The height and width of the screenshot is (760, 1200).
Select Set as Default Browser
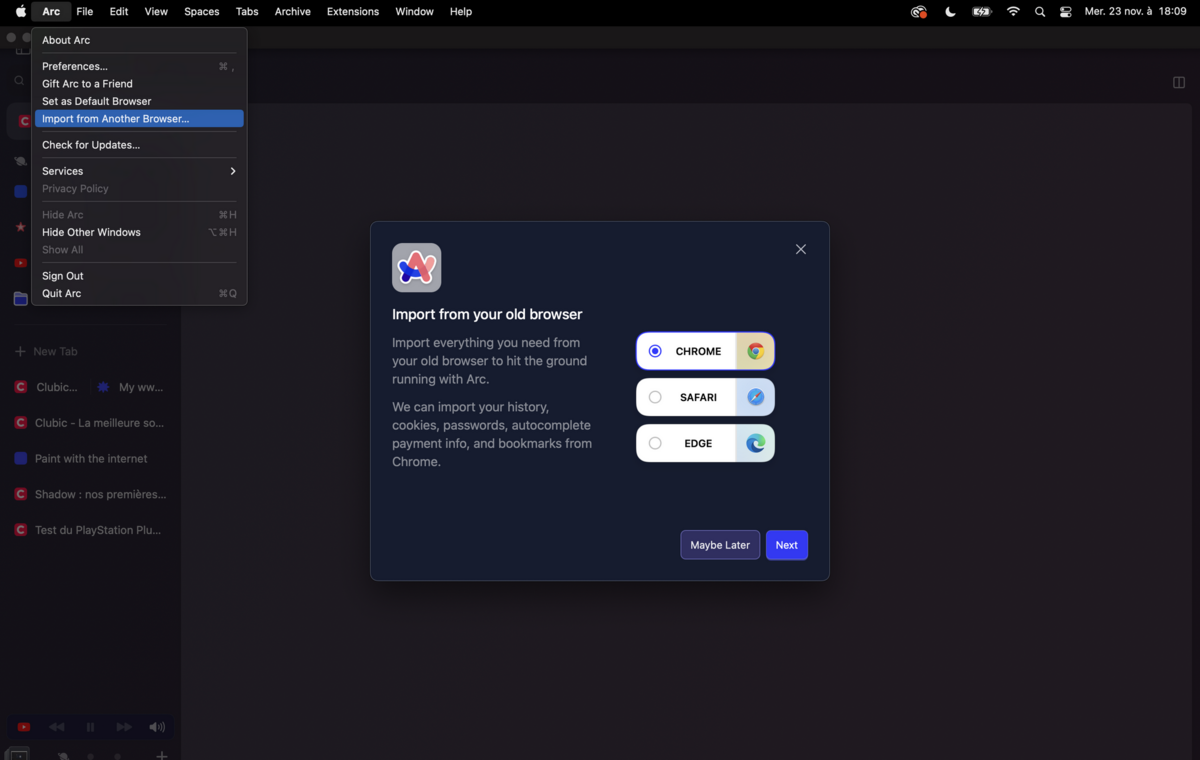(139, 101)
